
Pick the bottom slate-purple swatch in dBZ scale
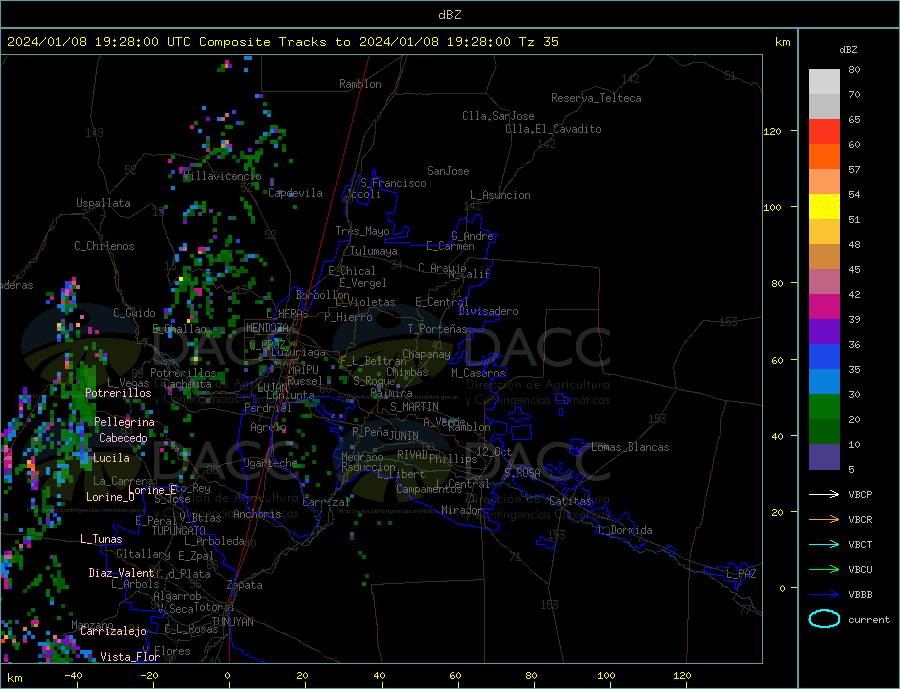point(824,456)
